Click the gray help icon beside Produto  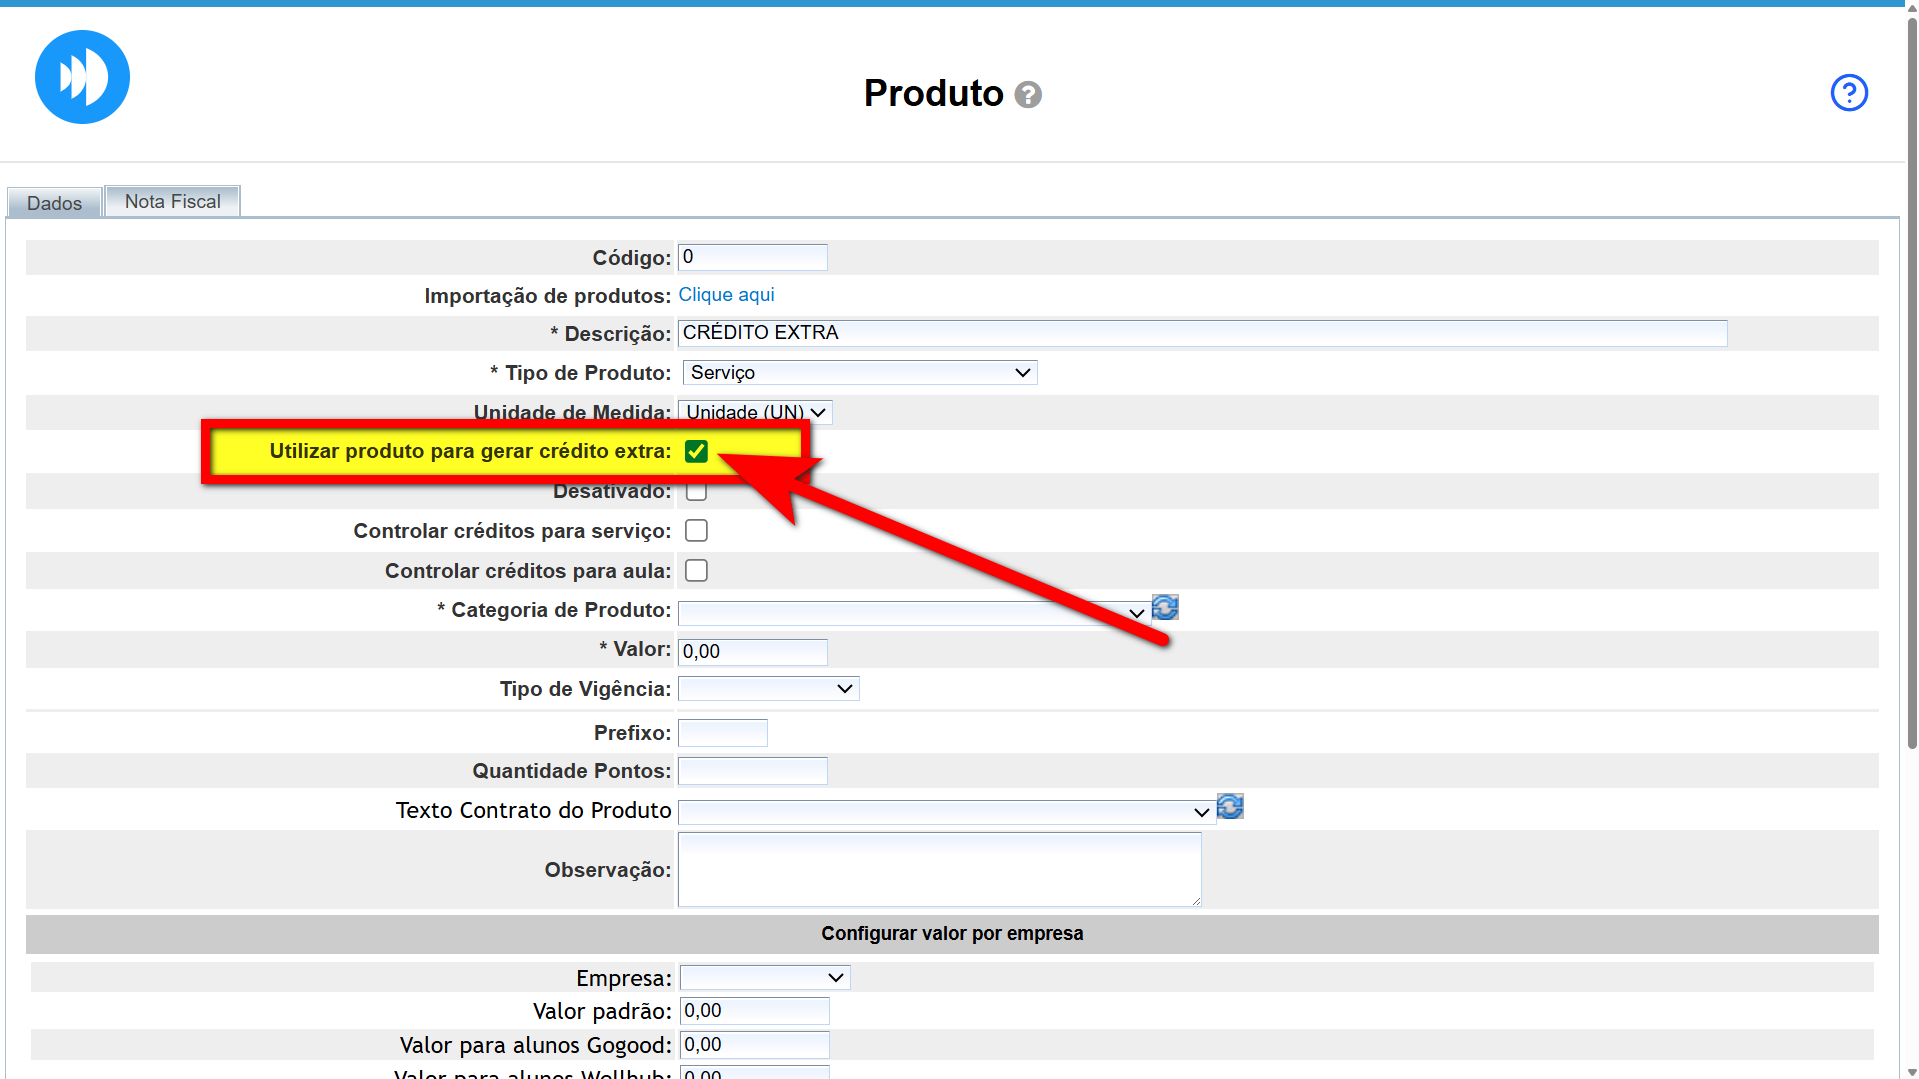[1028, 95]
